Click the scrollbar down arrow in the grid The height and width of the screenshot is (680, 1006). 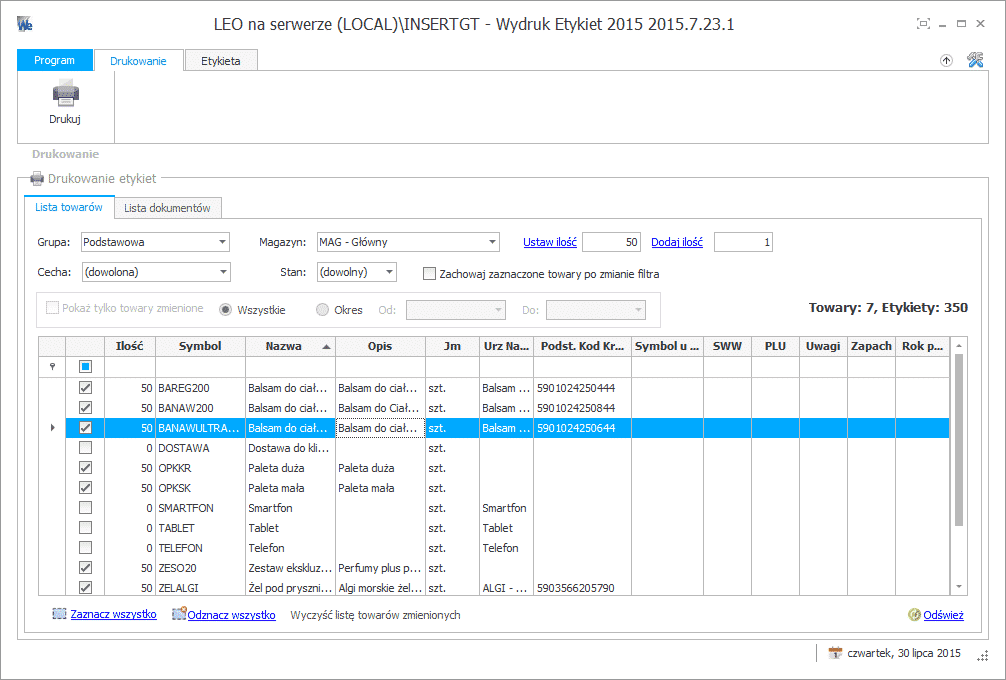[959, 586]
